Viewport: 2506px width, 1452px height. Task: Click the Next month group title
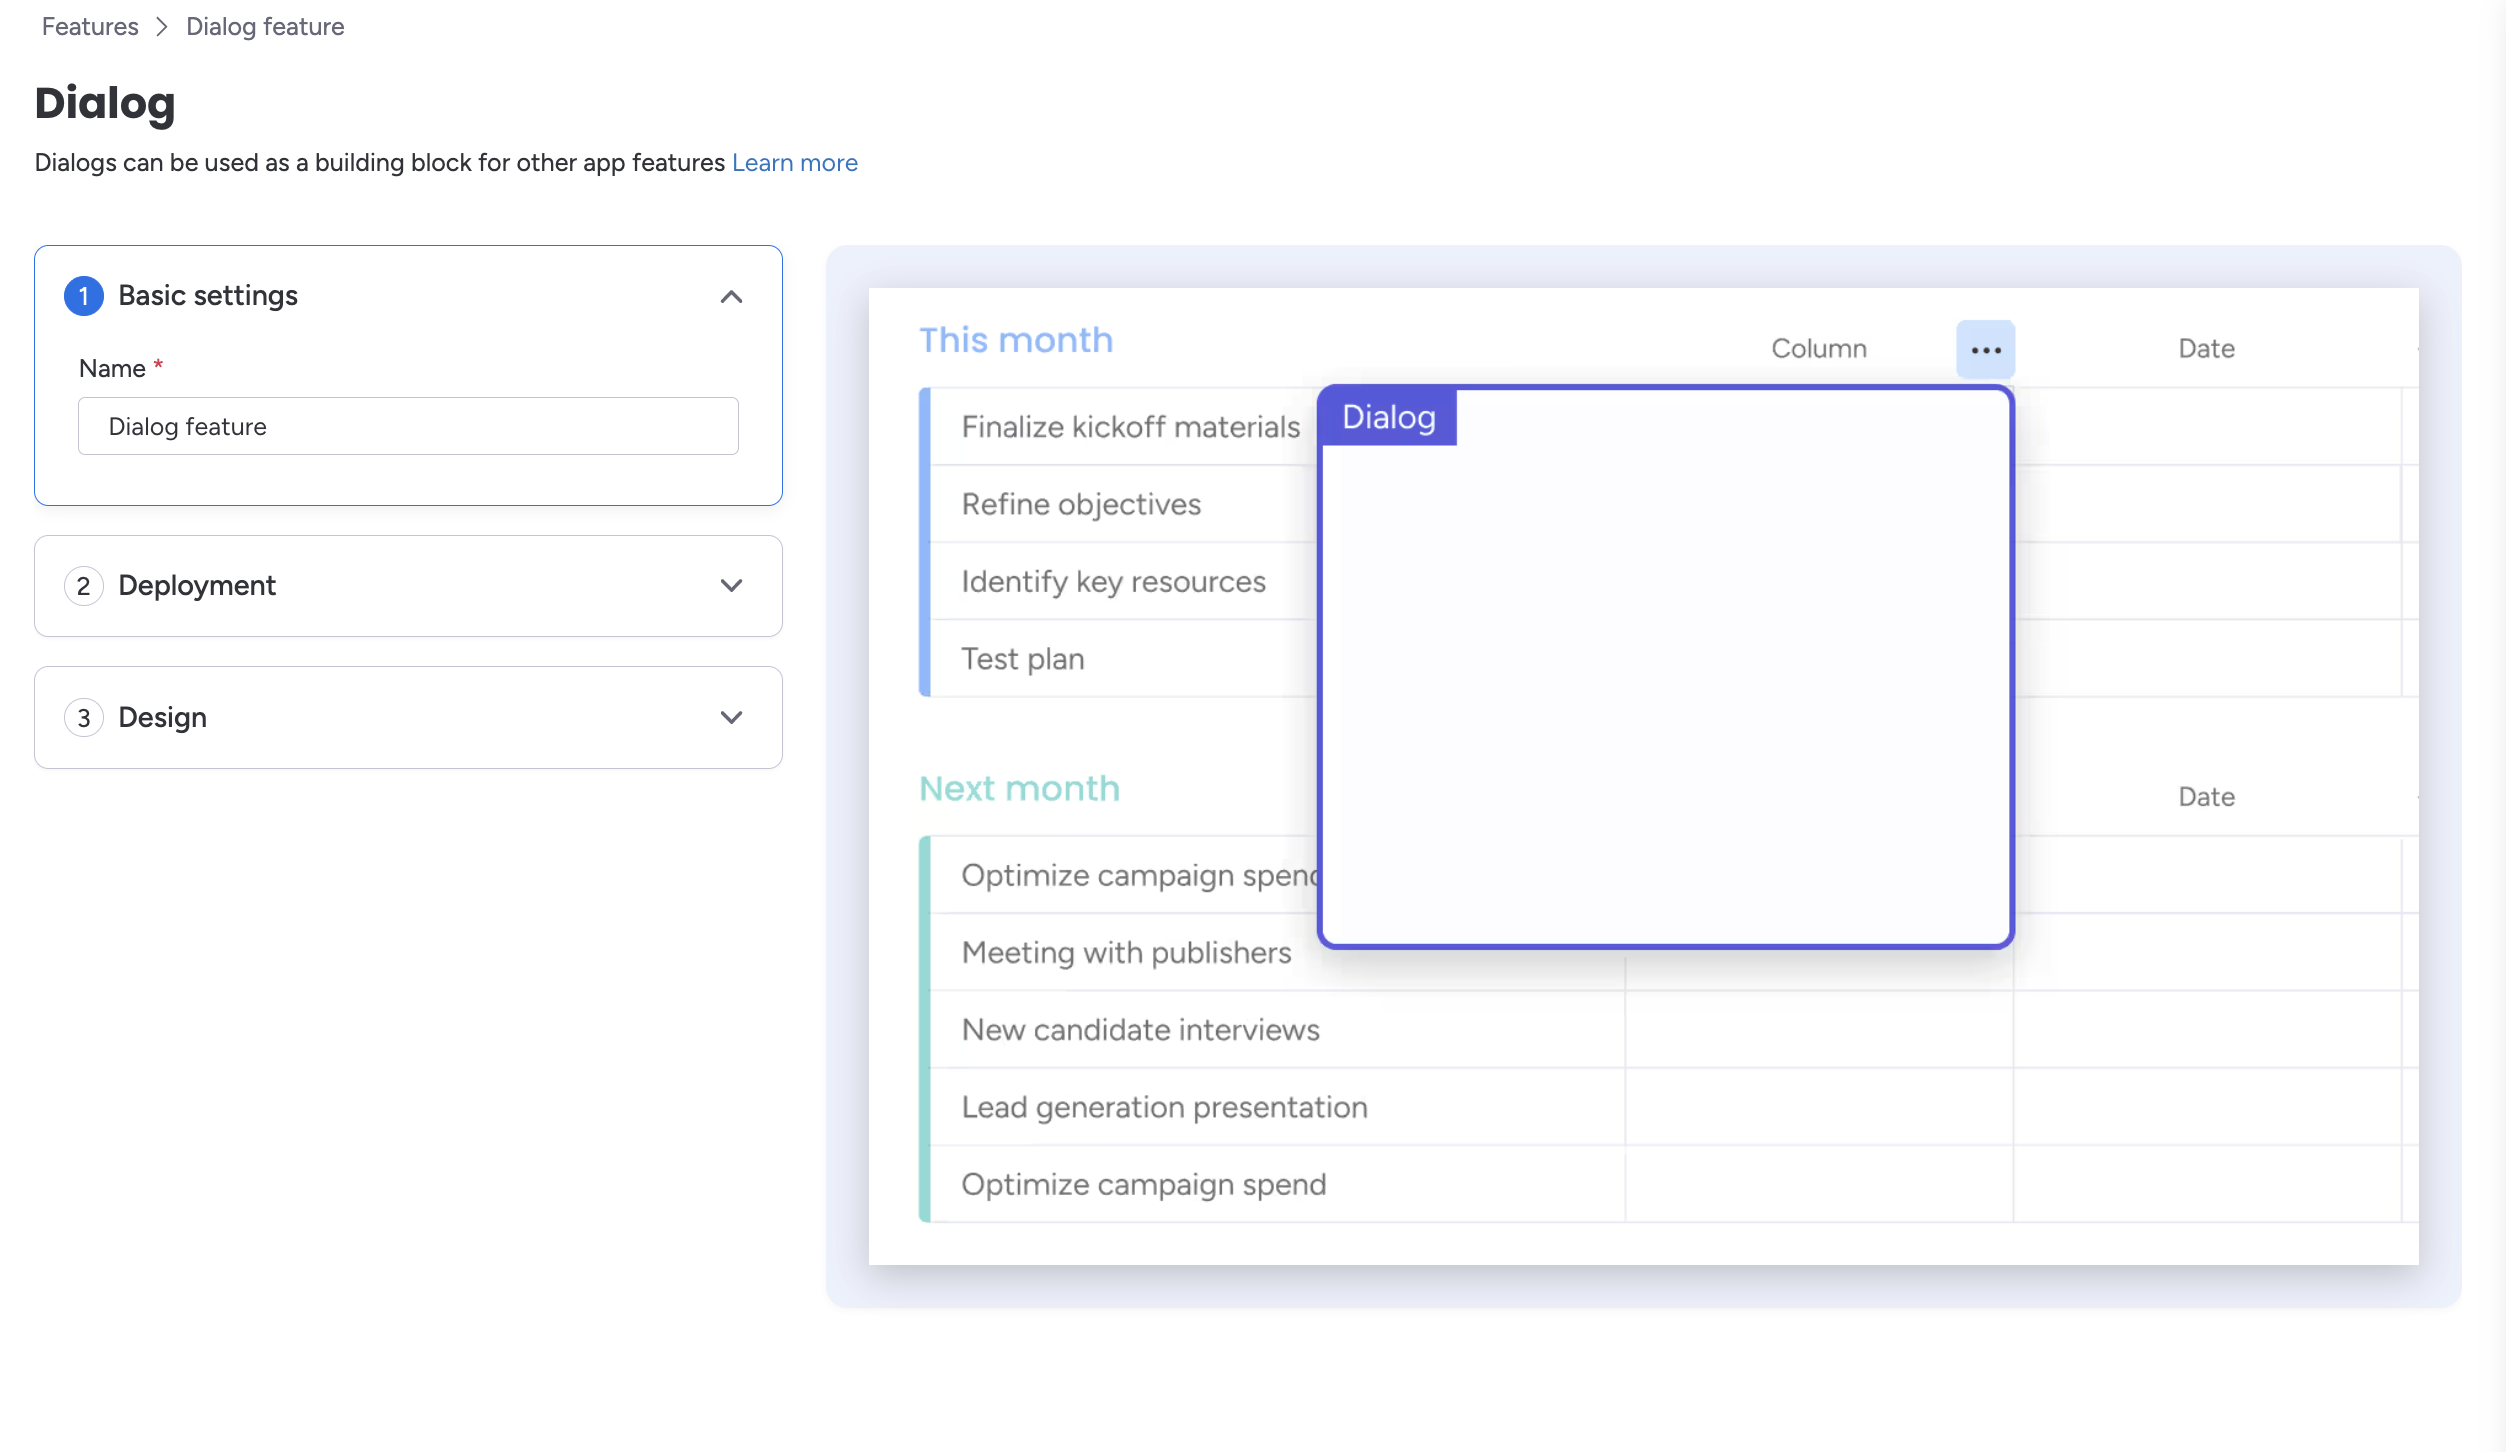[1019, 789]
